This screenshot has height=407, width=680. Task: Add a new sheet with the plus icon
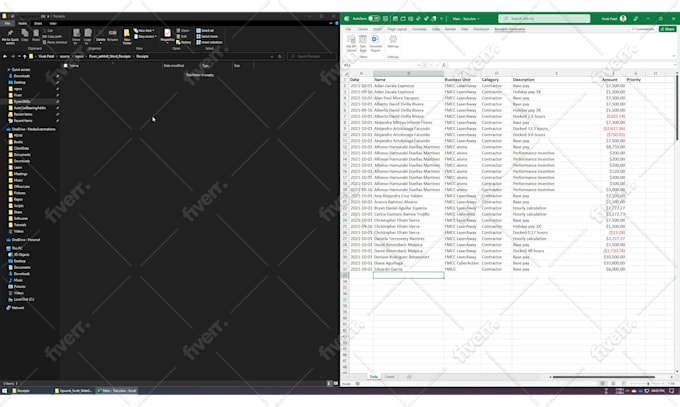(409, 377)
